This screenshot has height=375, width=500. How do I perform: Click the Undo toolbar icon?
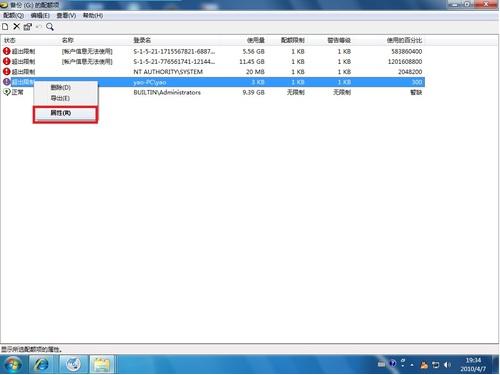(39, 27)
